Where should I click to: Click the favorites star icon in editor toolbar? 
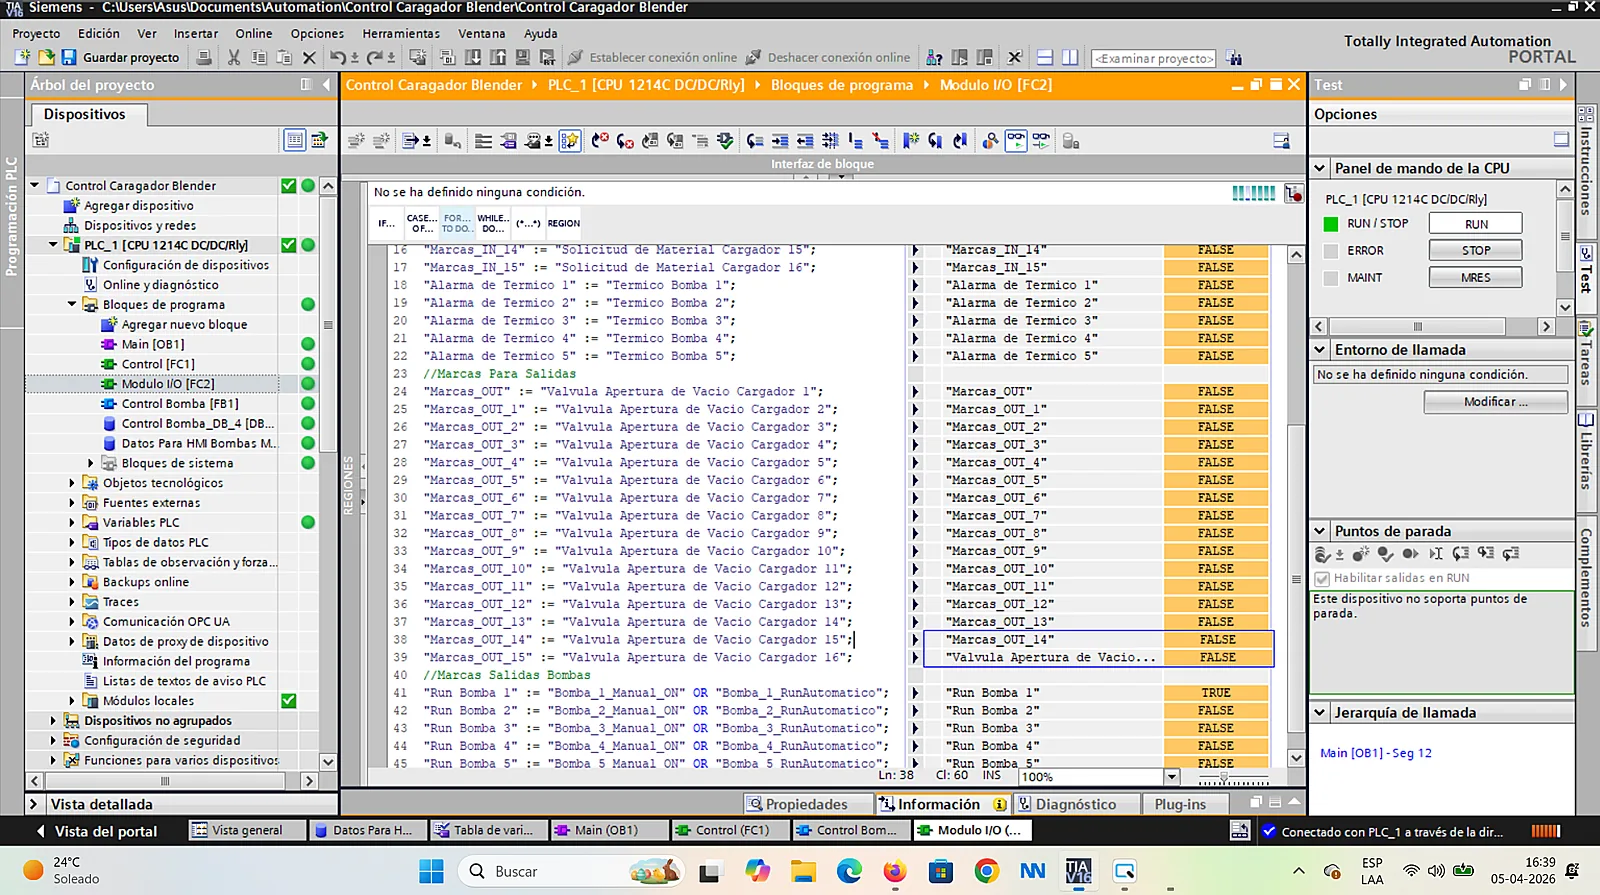[570, 141]
